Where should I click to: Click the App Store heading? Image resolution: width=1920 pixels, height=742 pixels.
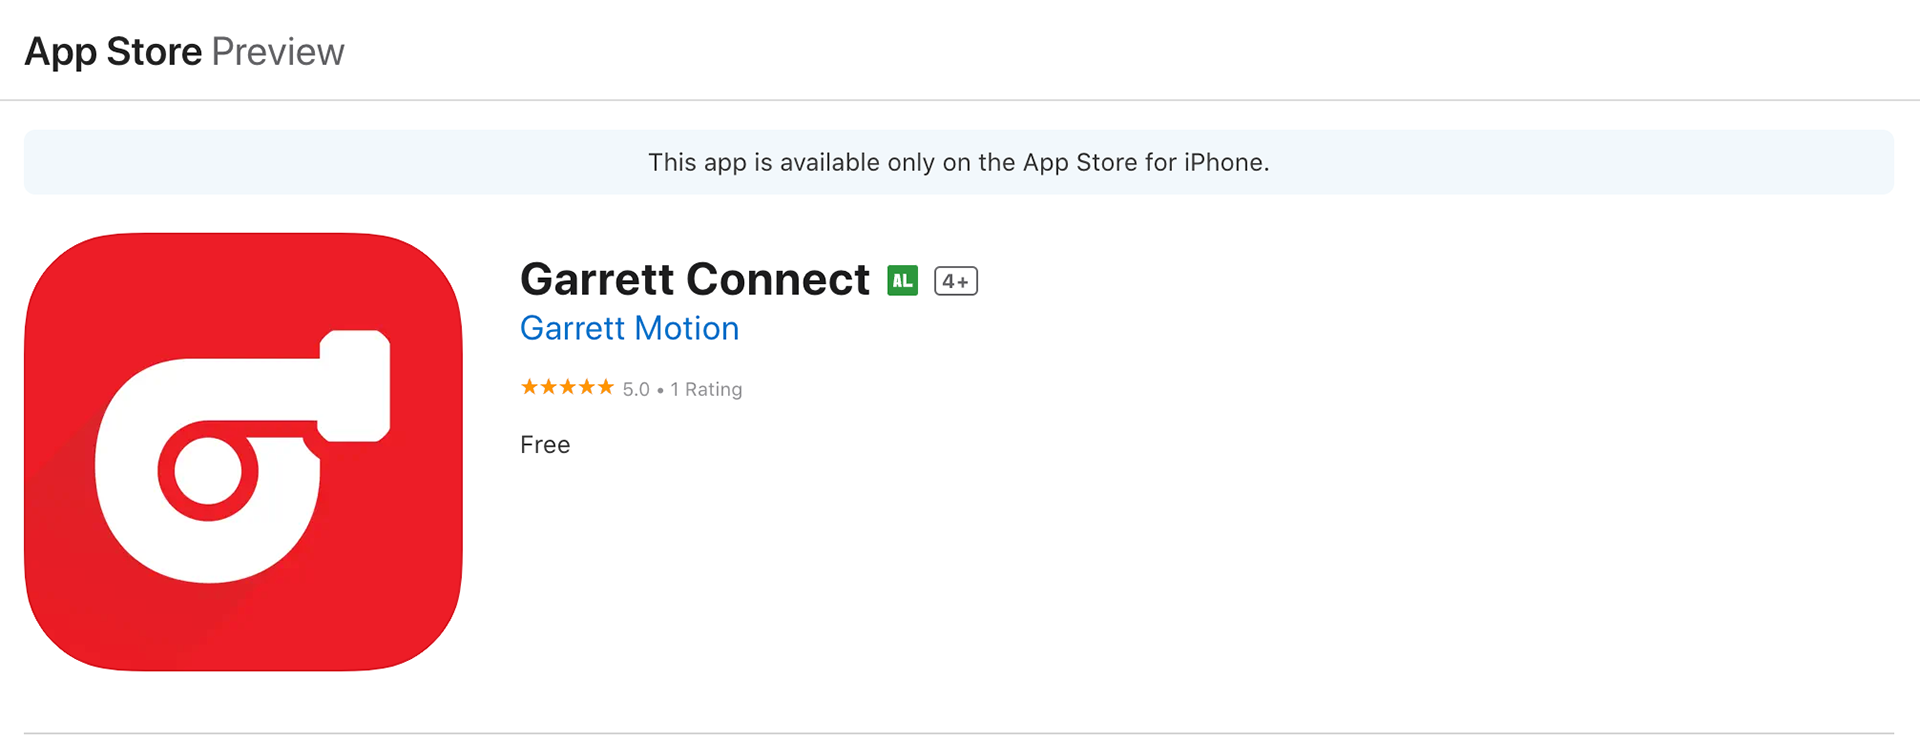113,51
